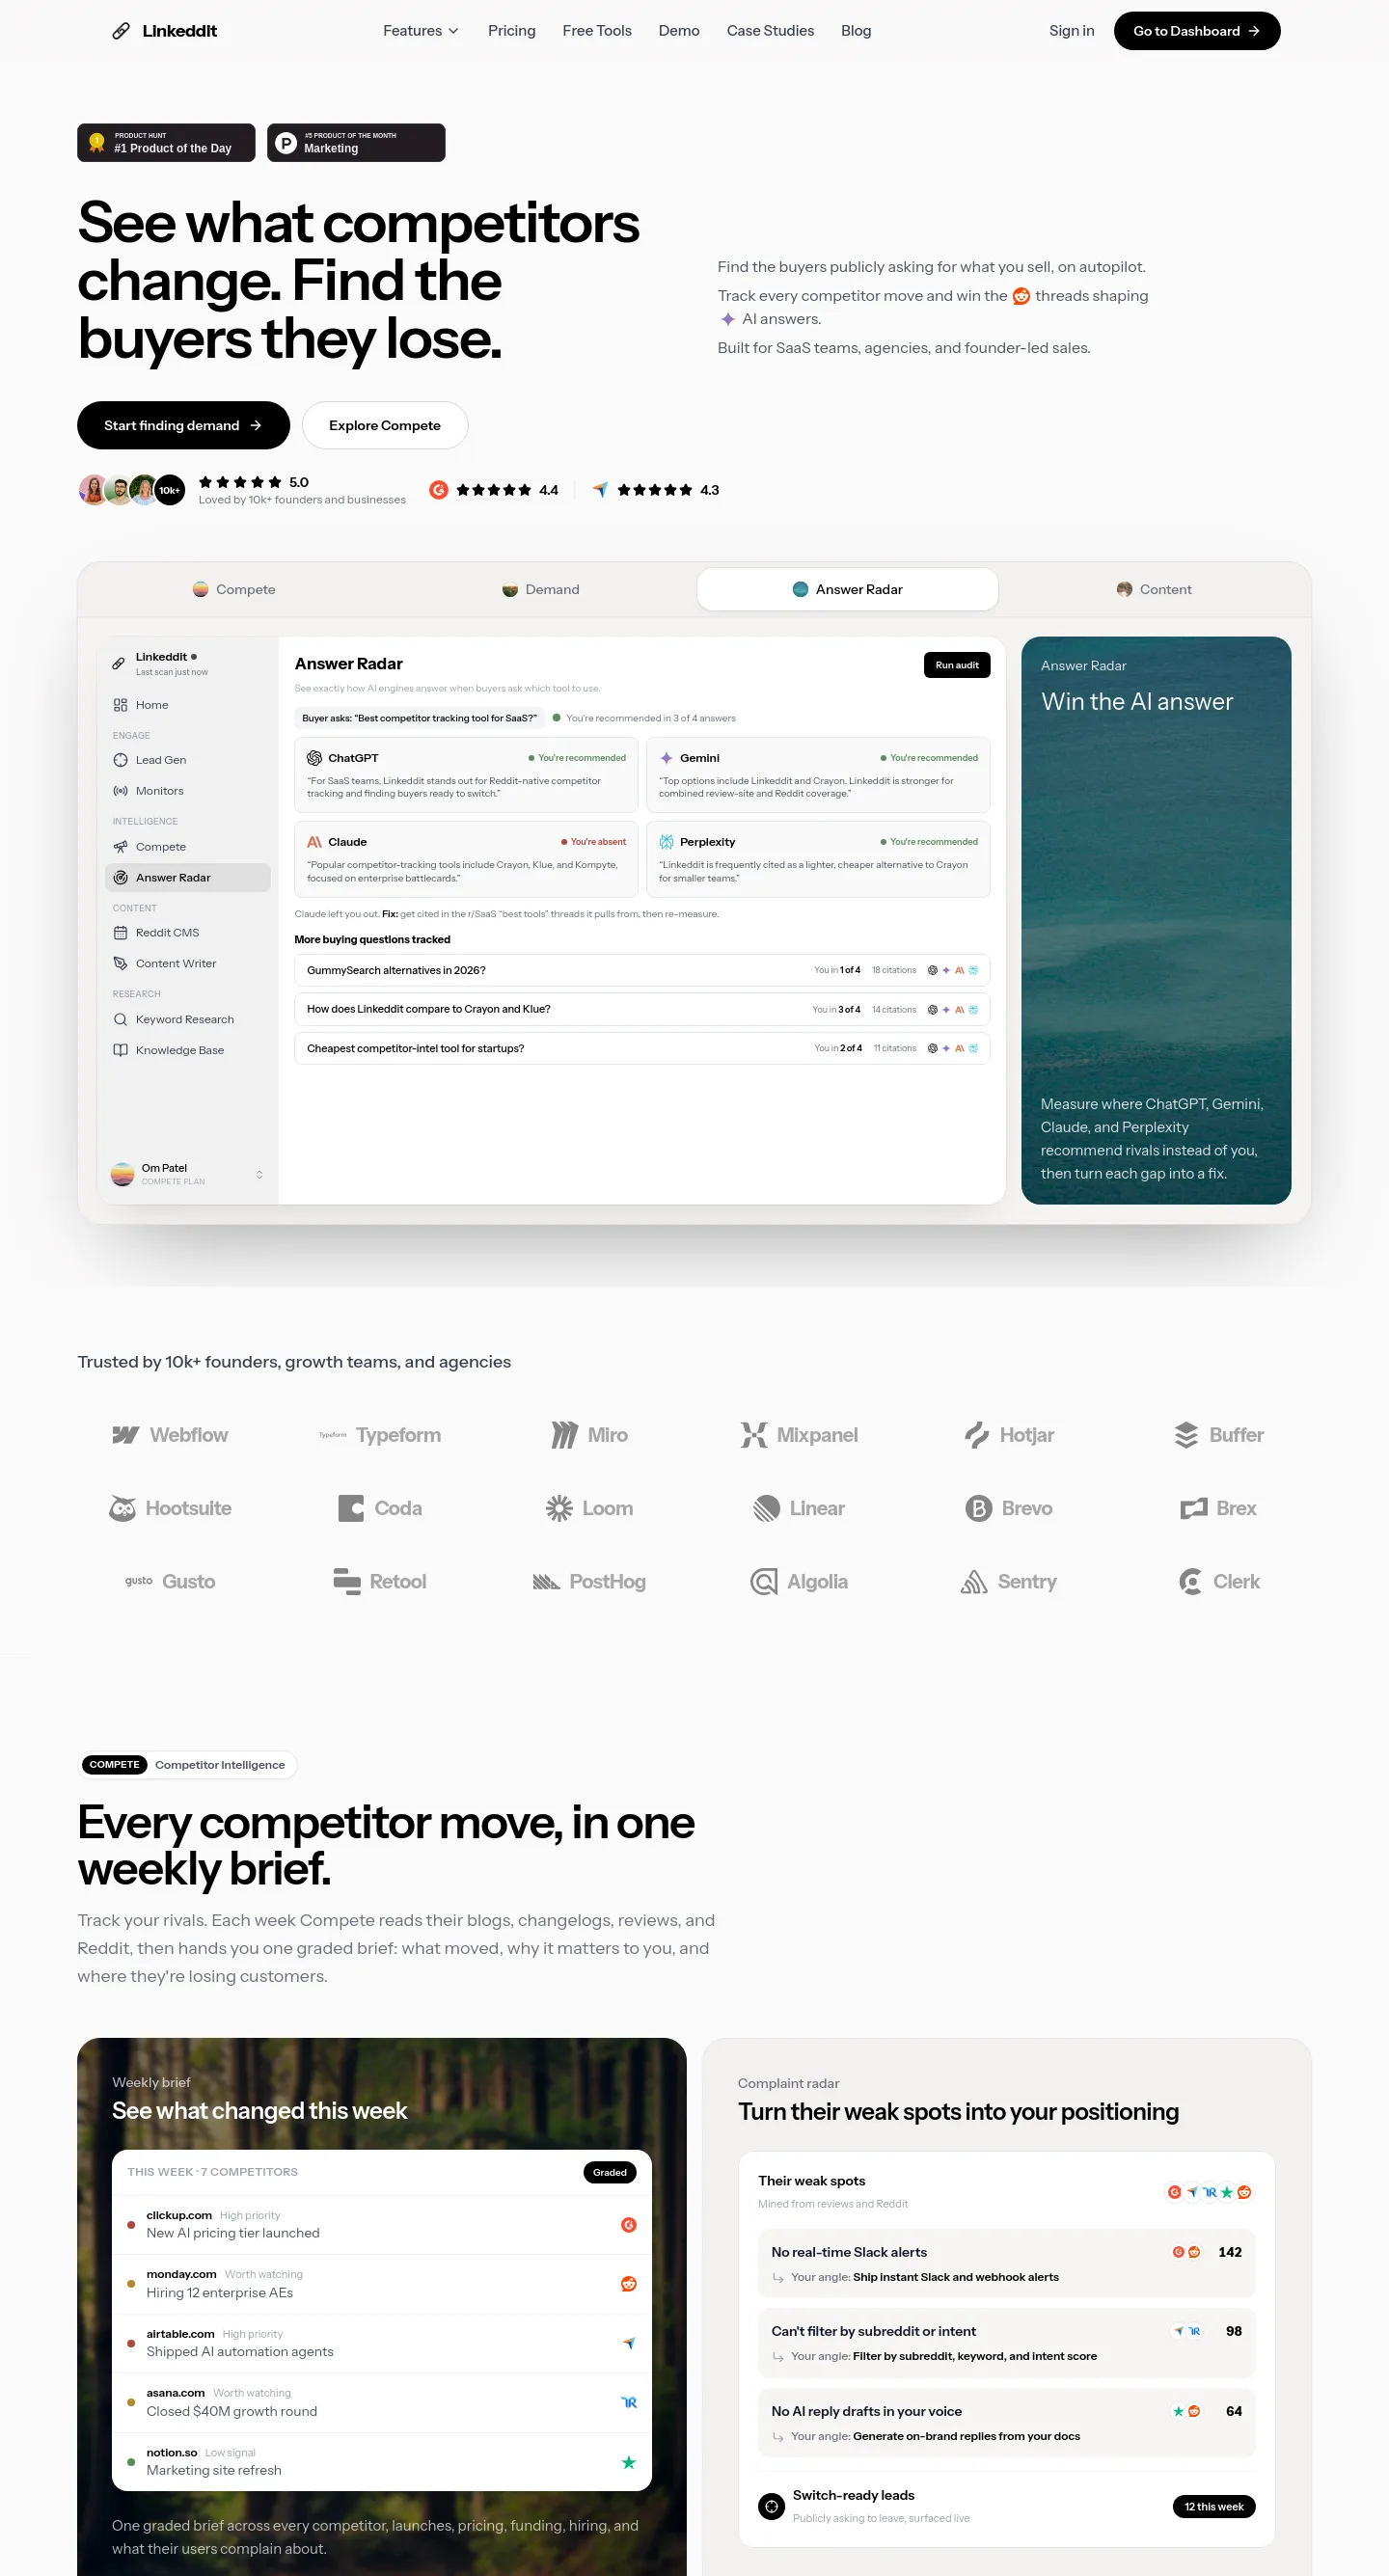Click the Go to Dashboard button
Image resolution: width=1389 pixels, height=2576 pixels.
(1197, 31)
